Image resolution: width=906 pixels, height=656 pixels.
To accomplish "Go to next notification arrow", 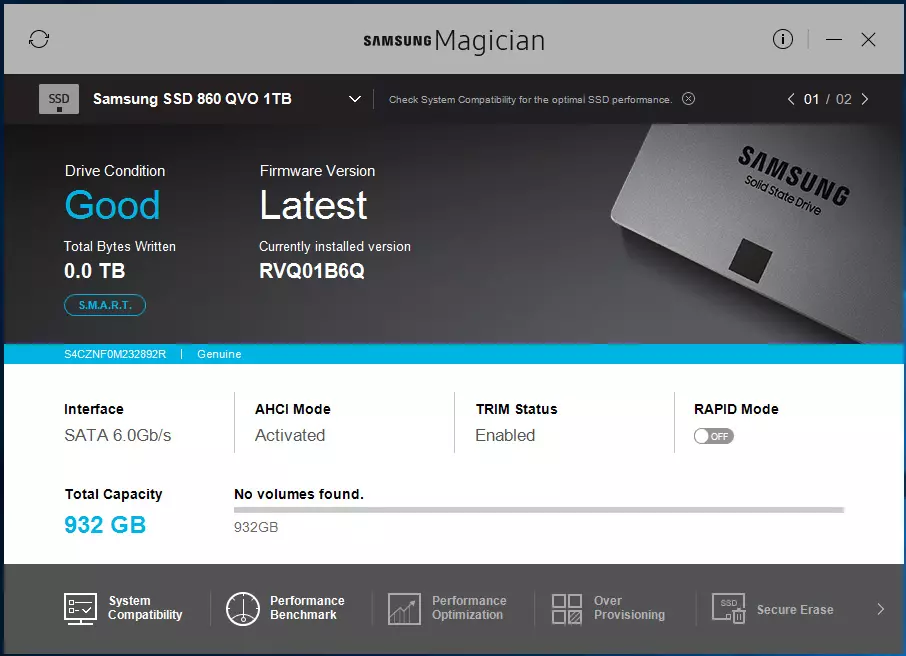I will tap(865, 99).
